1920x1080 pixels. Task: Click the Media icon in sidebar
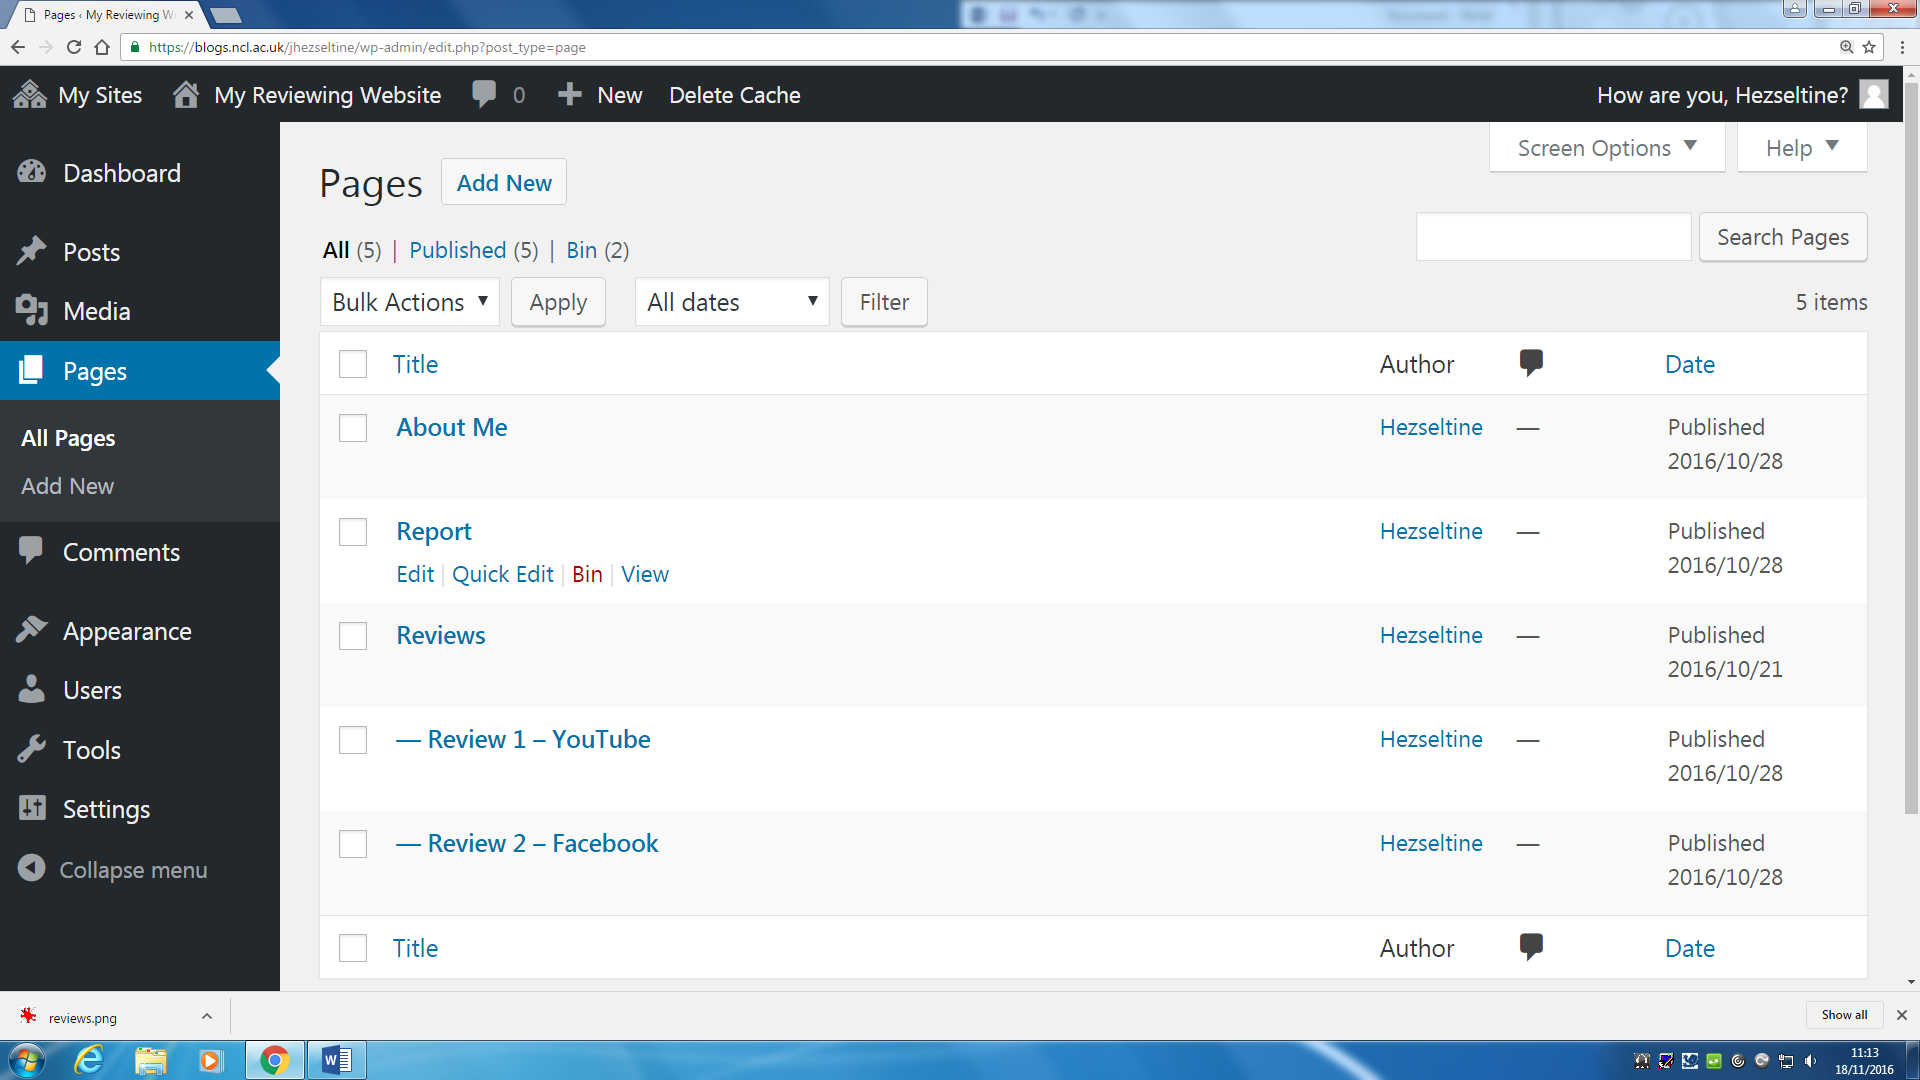tap(32, 311)
